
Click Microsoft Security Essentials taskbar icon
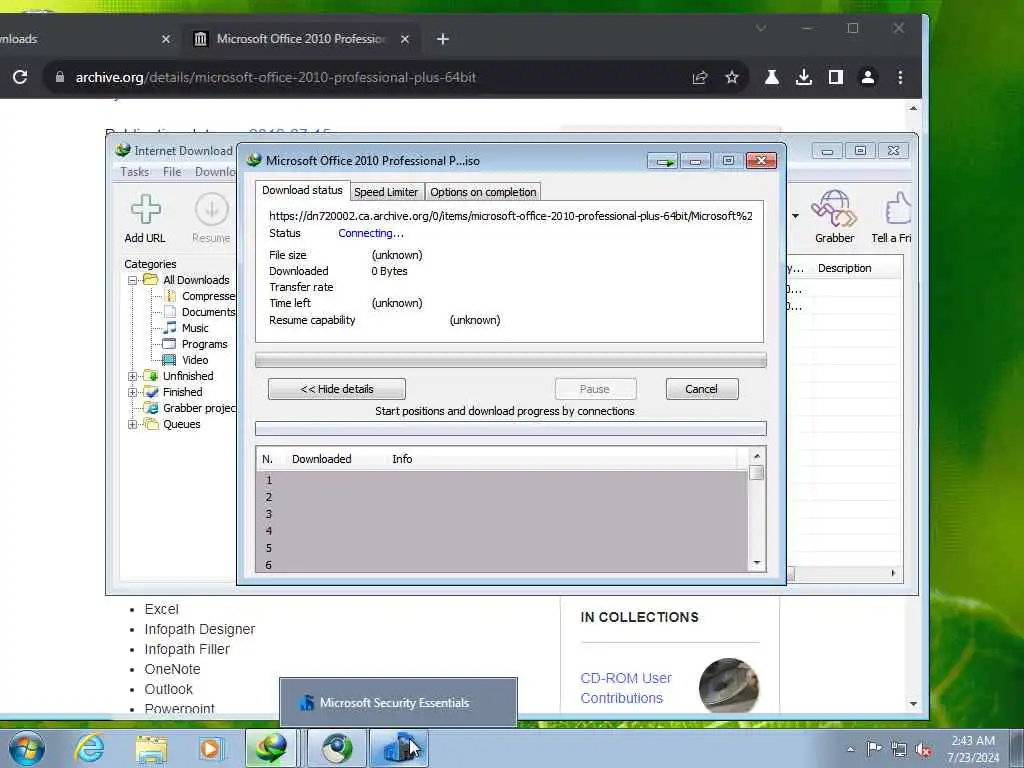point(399,748)
